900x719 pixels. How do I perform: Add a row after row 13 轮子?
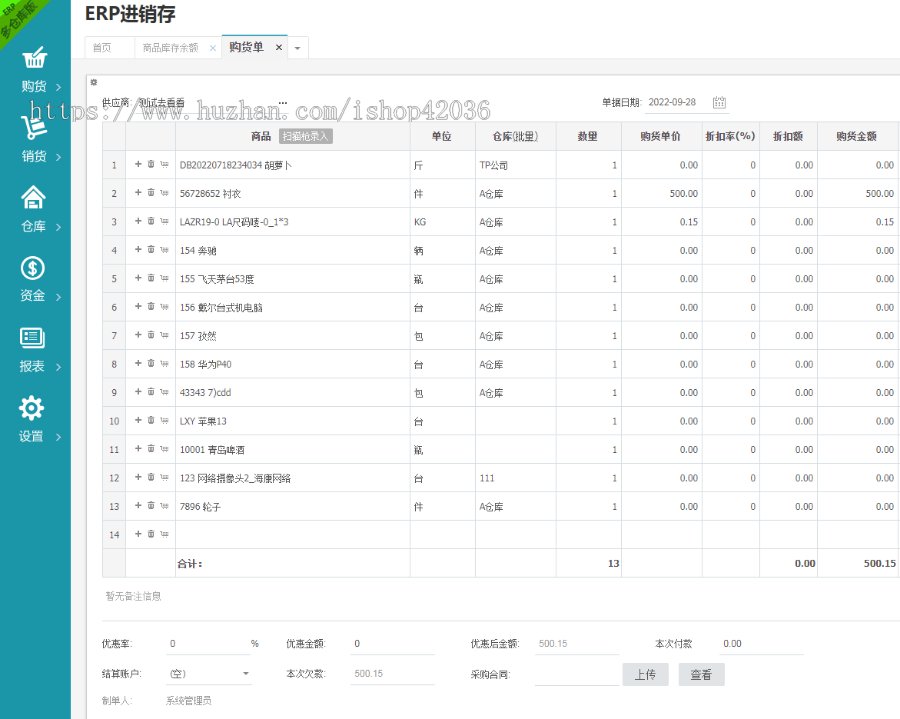point(138,506)
